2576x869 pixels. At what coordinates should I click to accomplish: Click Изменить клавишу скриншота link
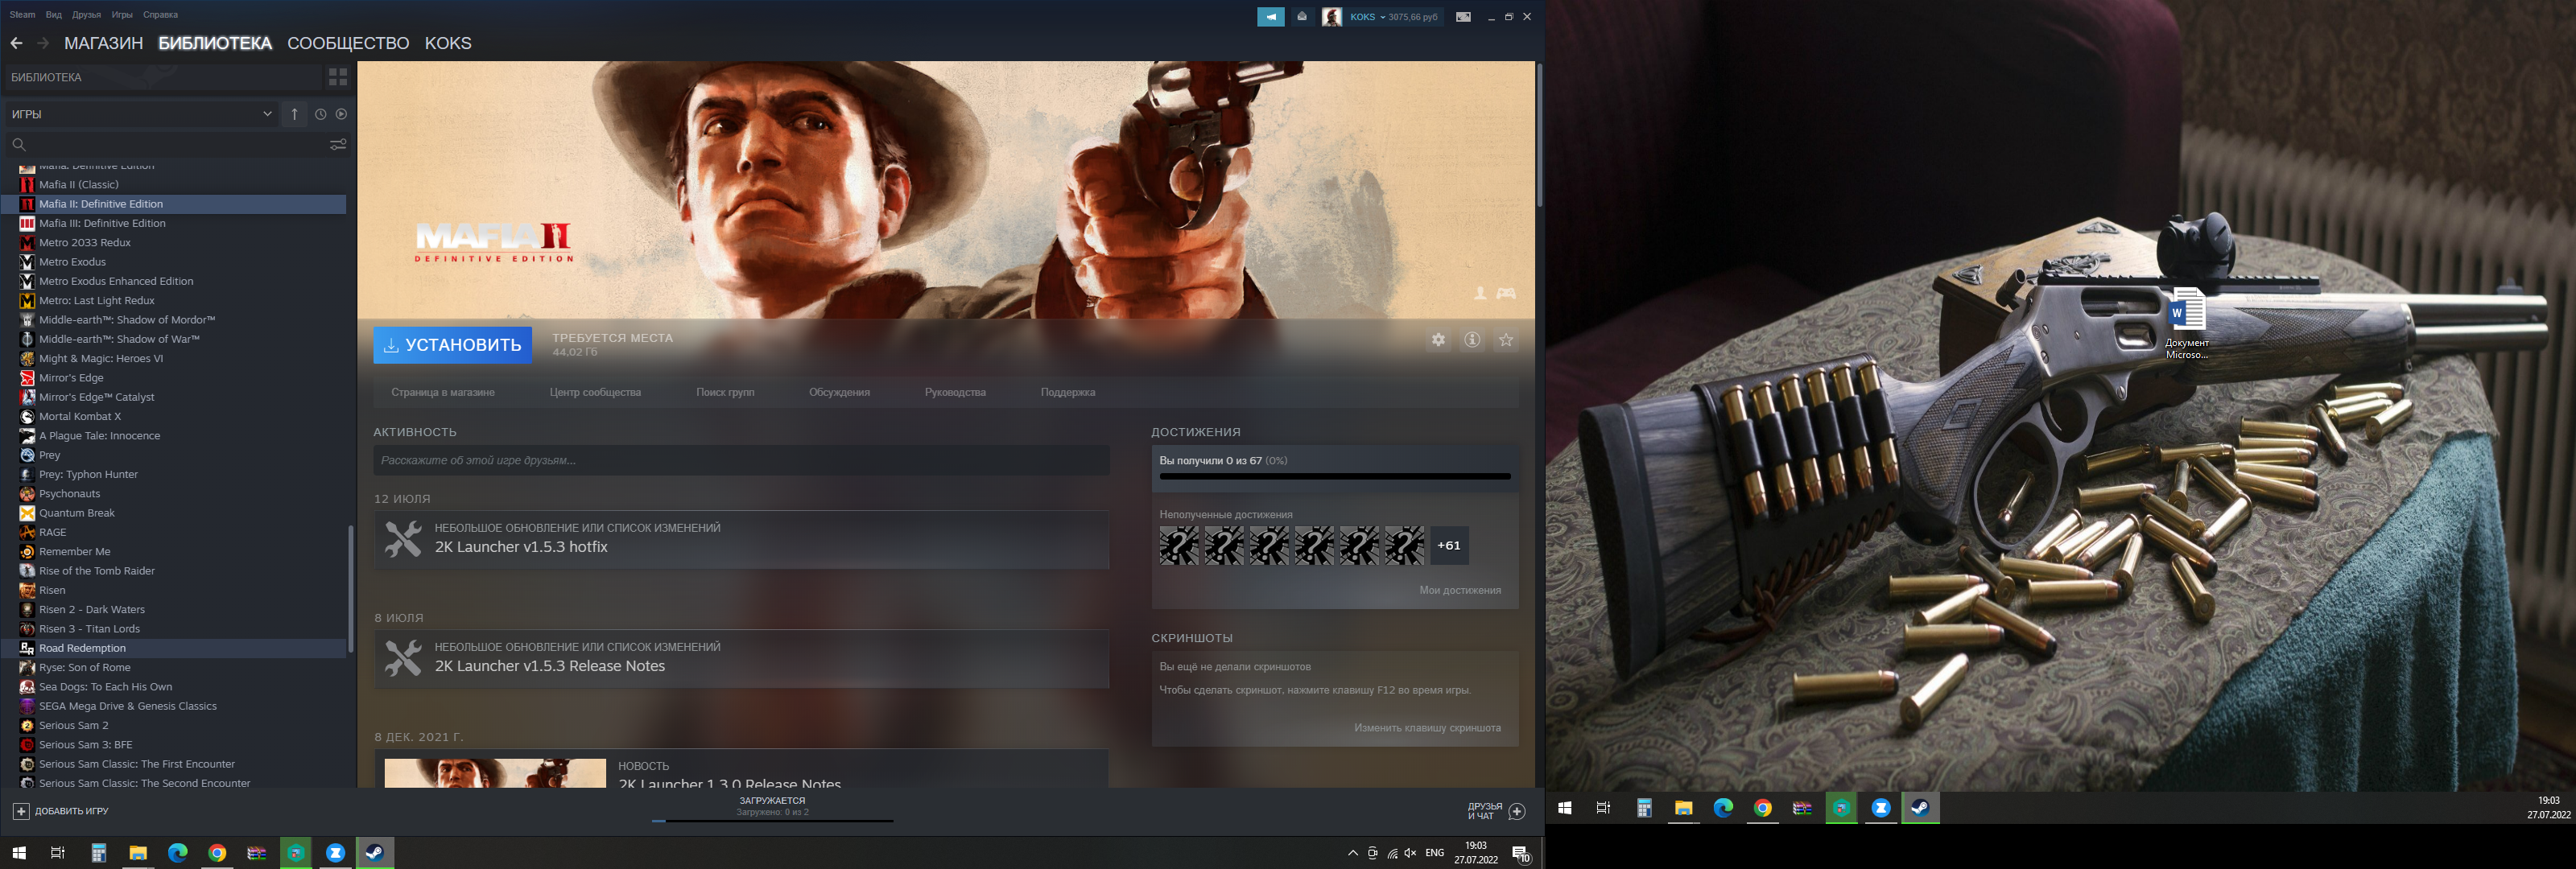tap(1427, 728)
